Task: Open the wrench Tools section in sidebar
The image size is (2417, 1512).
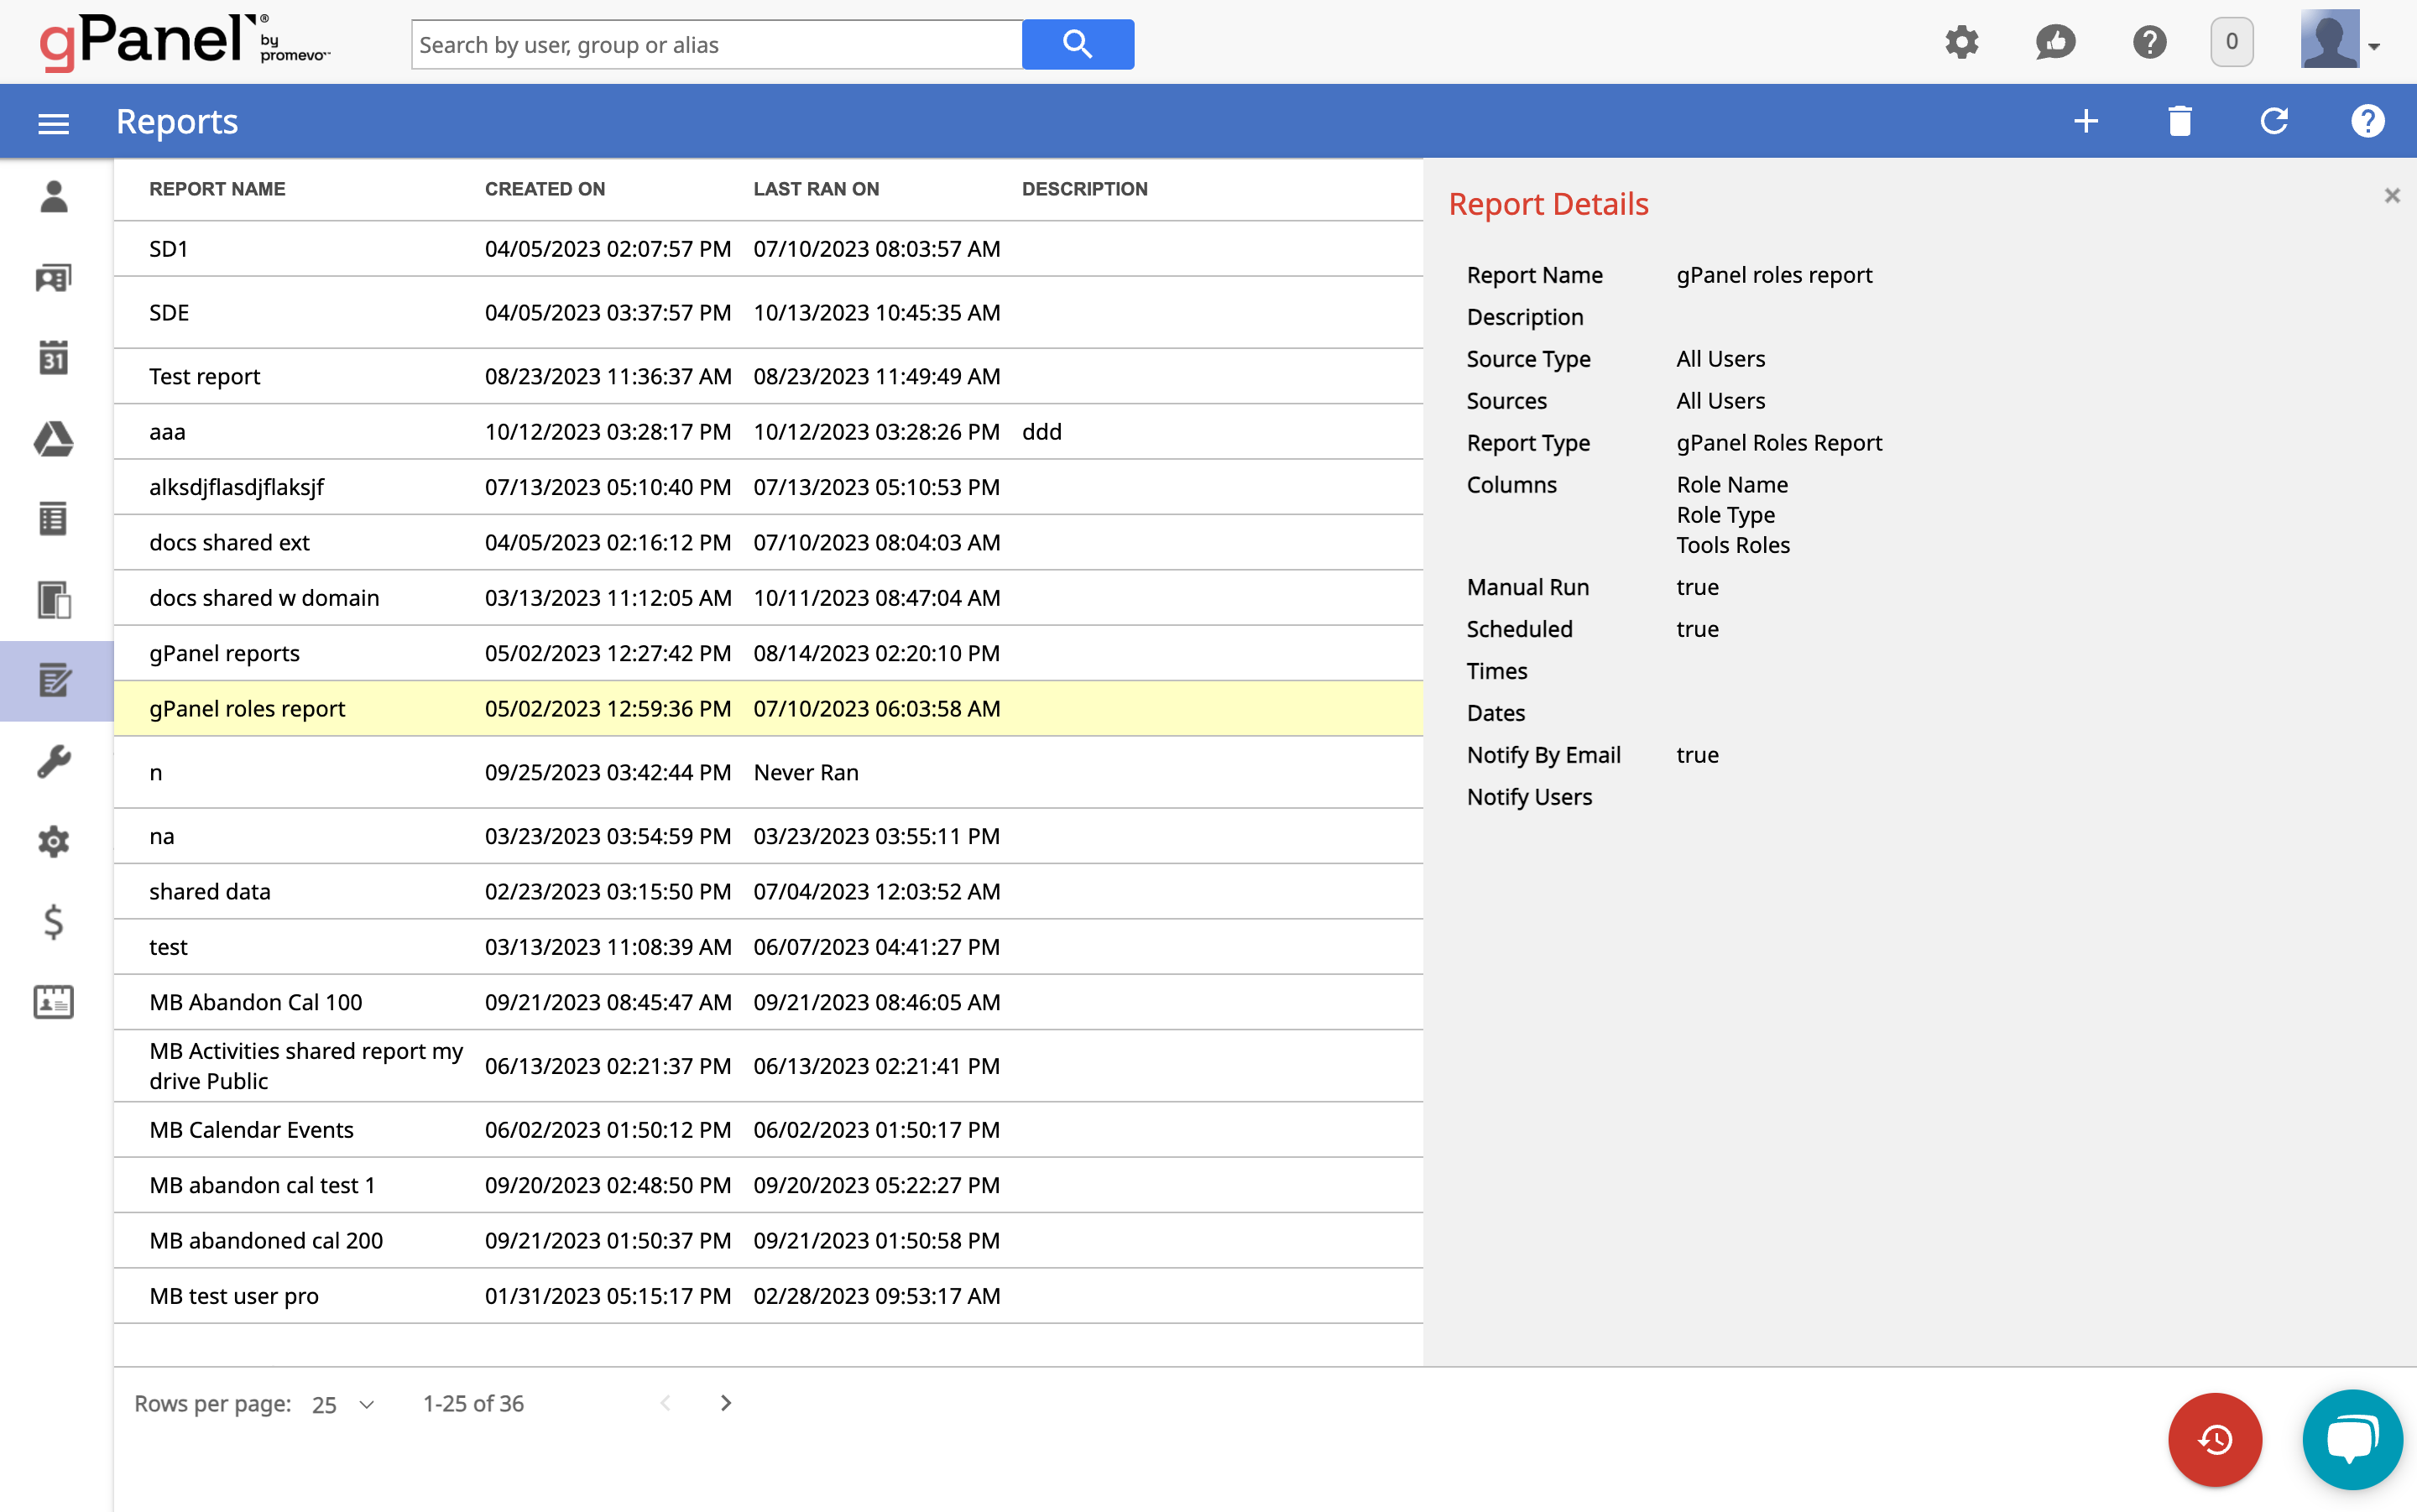Action: [x=54, y=761]
